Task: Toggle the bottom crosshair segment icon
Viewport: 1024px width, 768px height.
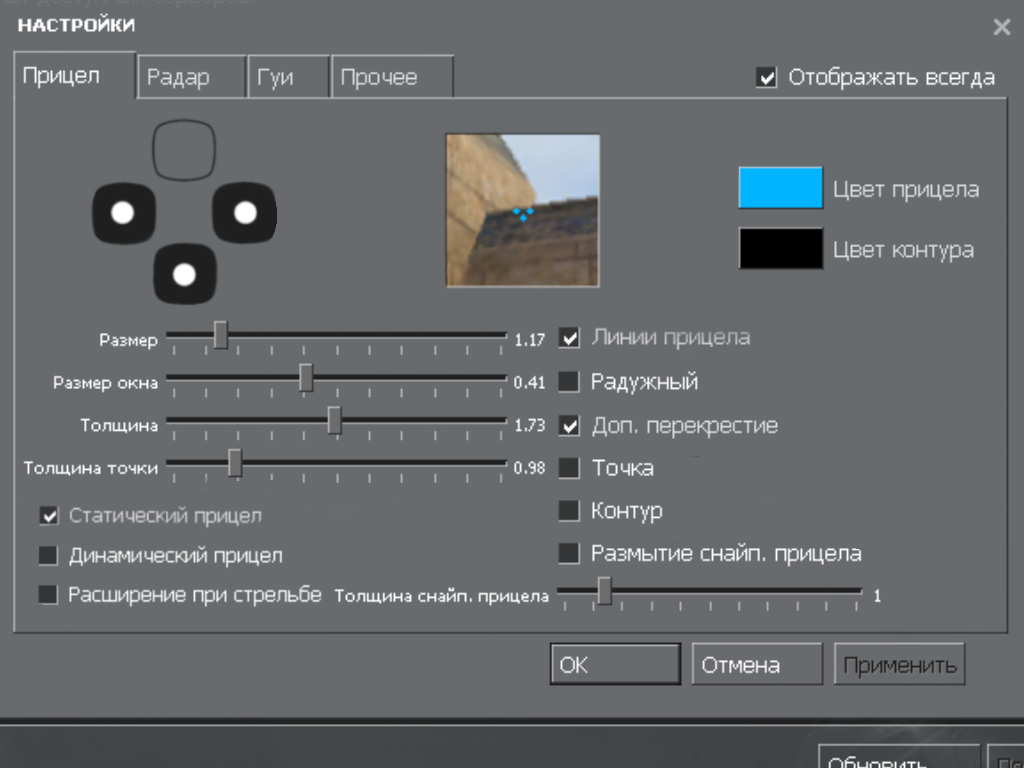Action: coord(185,273)
